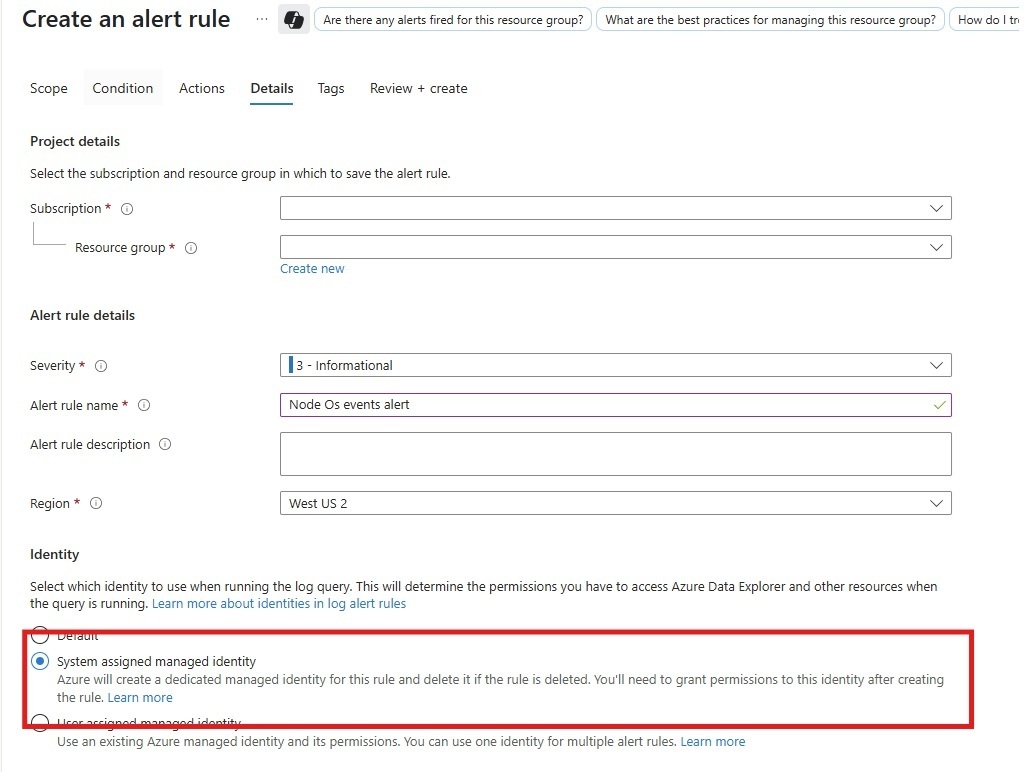The height and width of the screenshot is (772, 1027).
Task: Click the info icon beside Severity
Action: point(100,366)
